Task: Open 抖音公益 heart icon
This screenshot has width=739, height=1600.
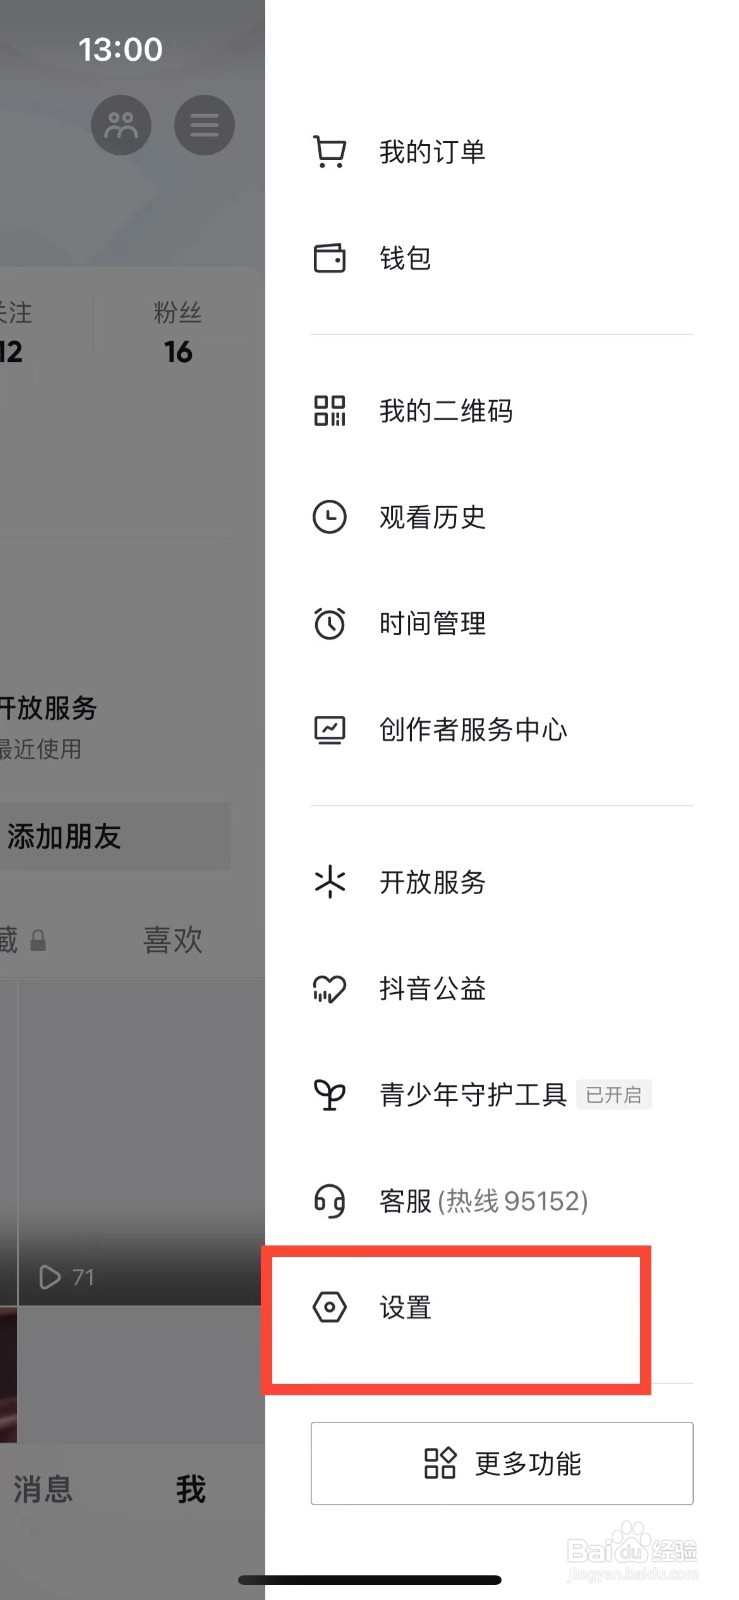Action: 330,989
